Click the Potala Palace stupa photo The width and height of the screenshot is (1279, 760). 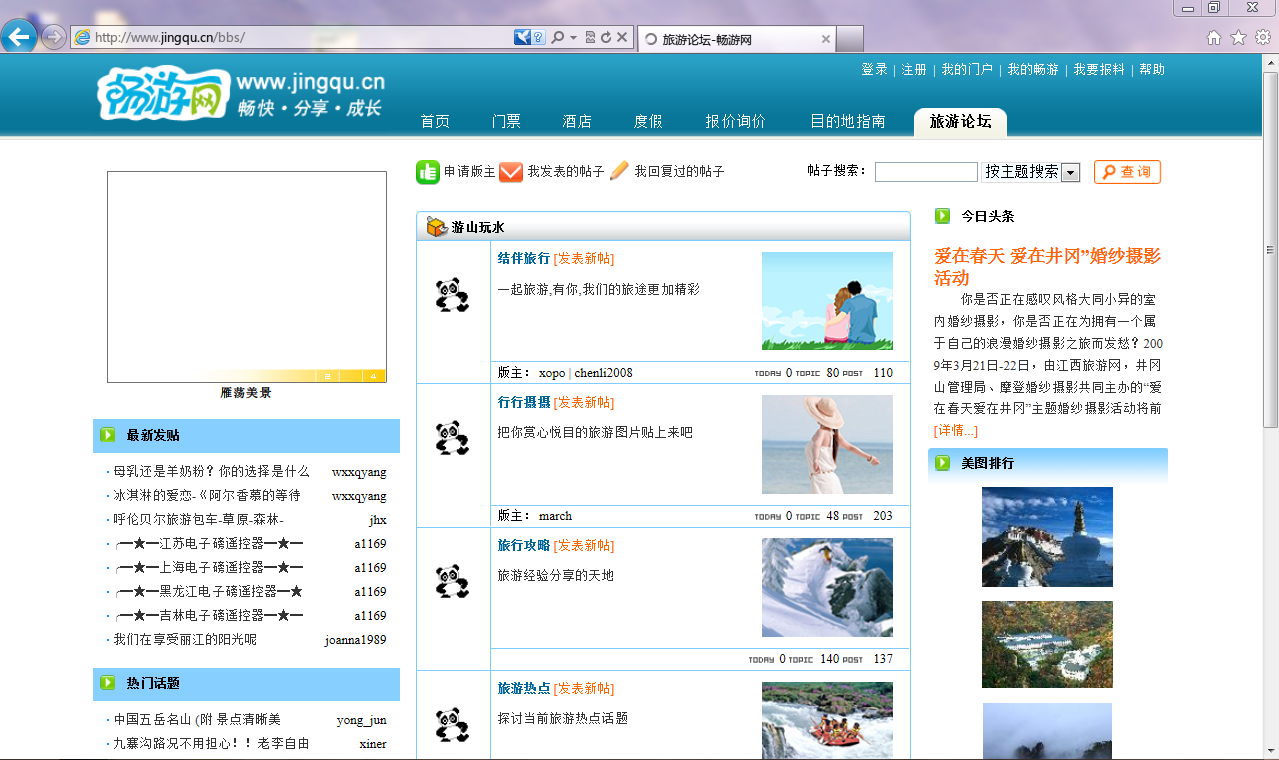(x=1047, y=537)
